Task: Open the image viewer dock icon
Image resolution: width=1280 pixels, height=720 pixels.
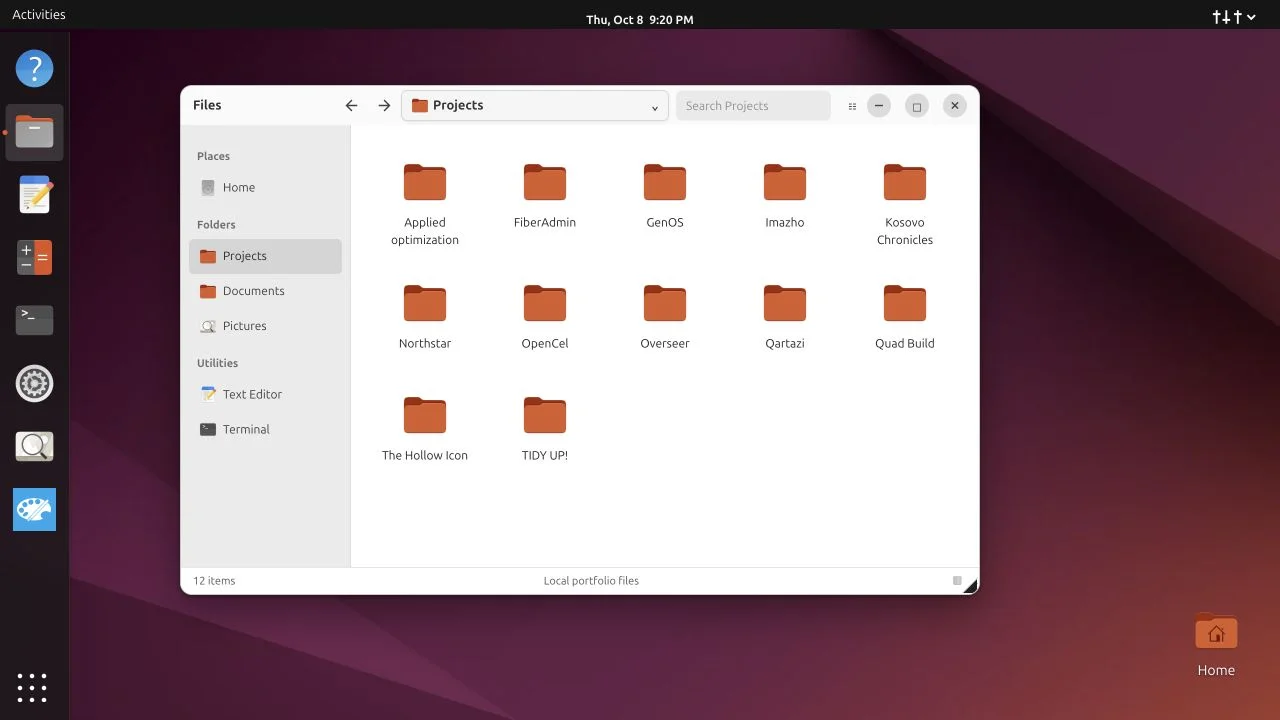Action: pos(34,446)
